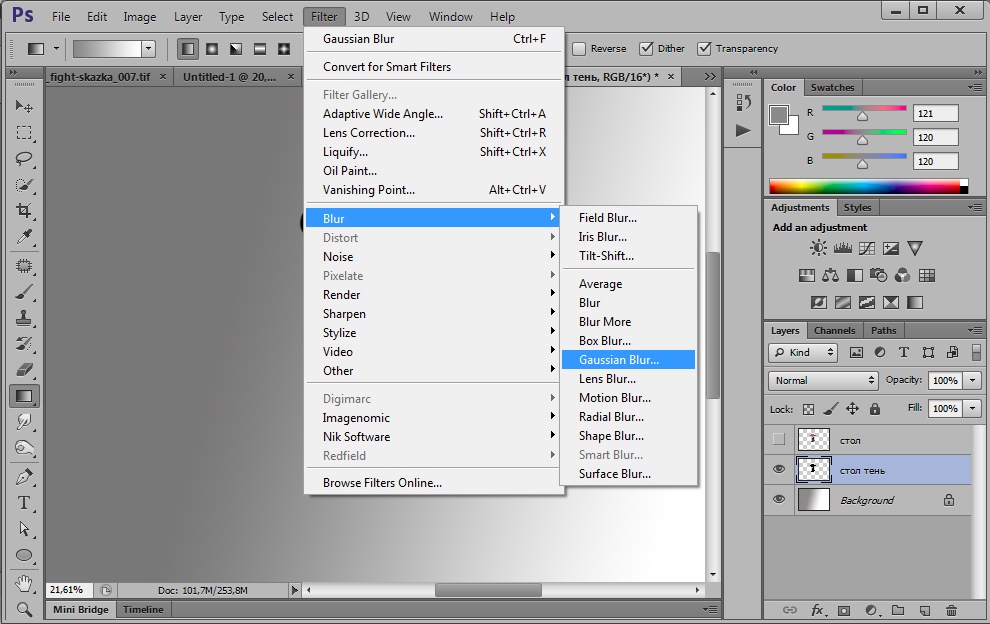Choose Gaussian Blur... in Blur submenu
990x624 pixels.
click(628, 359)
